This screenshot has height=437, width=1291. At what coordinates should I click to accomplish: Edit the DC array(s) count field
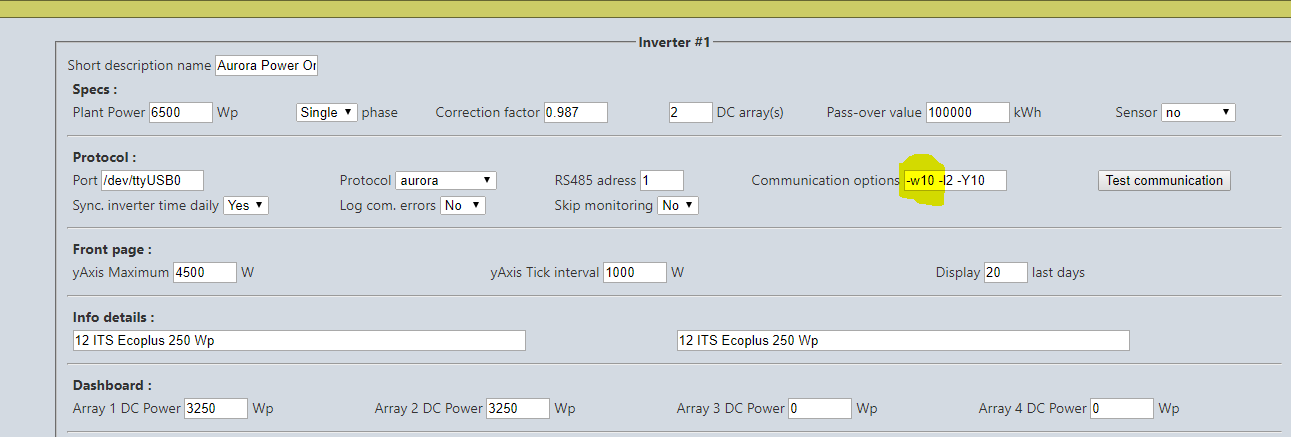(691, 113)
